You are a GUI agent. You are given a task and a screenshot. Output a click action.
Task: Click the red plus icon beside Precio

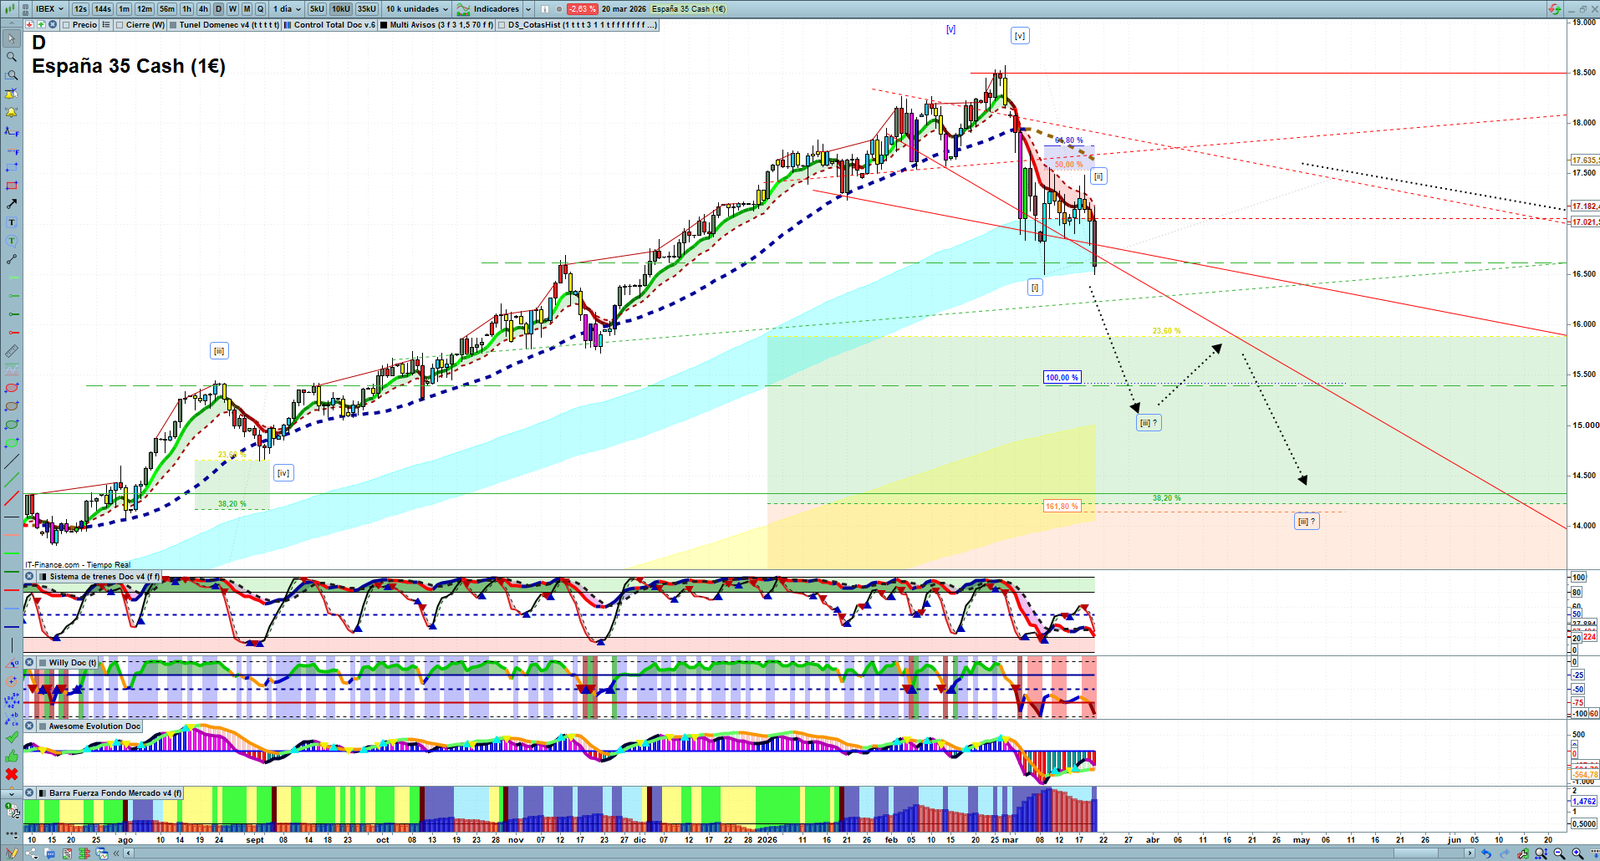(x=30, y=25)
